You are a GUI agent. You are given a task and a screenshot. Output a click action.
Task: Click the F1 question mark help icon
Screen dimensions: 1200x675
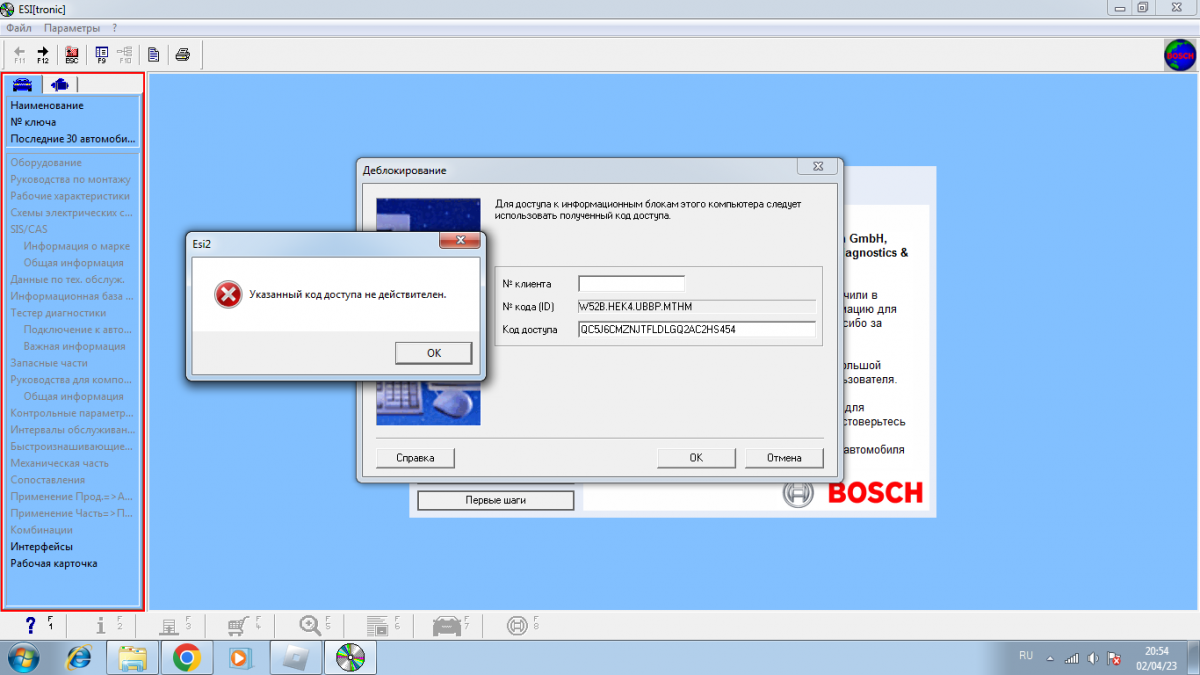[x=31, y=626]
